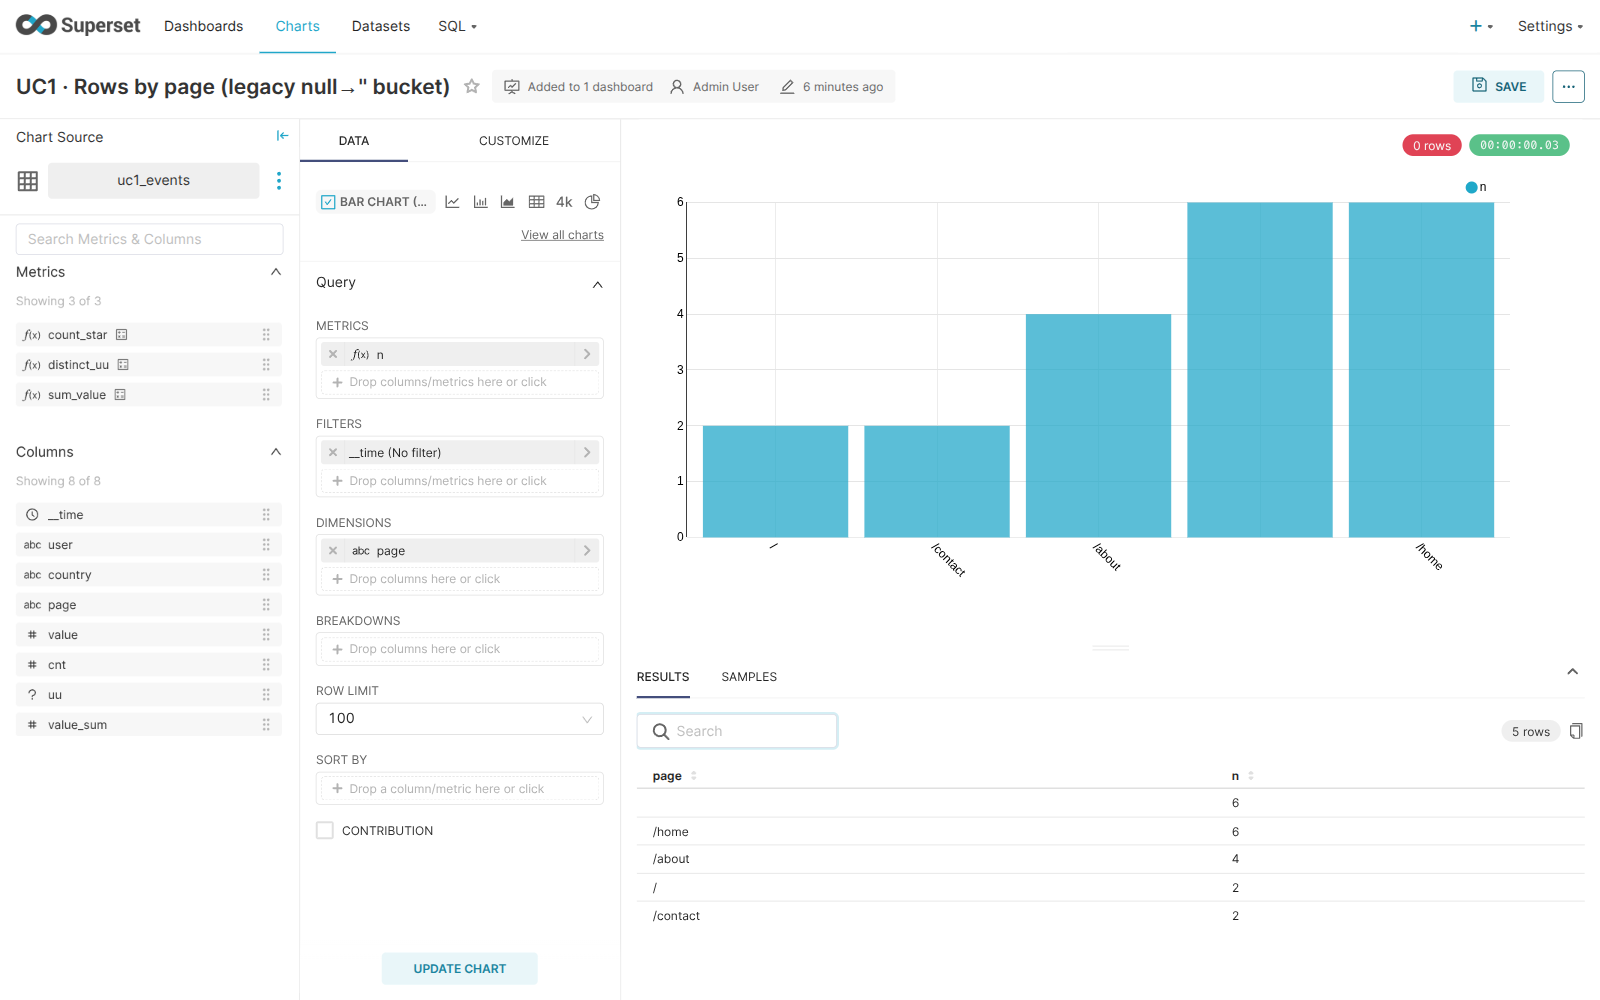Switch to the DATA tab
The width and height of the screenshot is (1600, 1000).
pyautogui.click(x=354, y=141)
